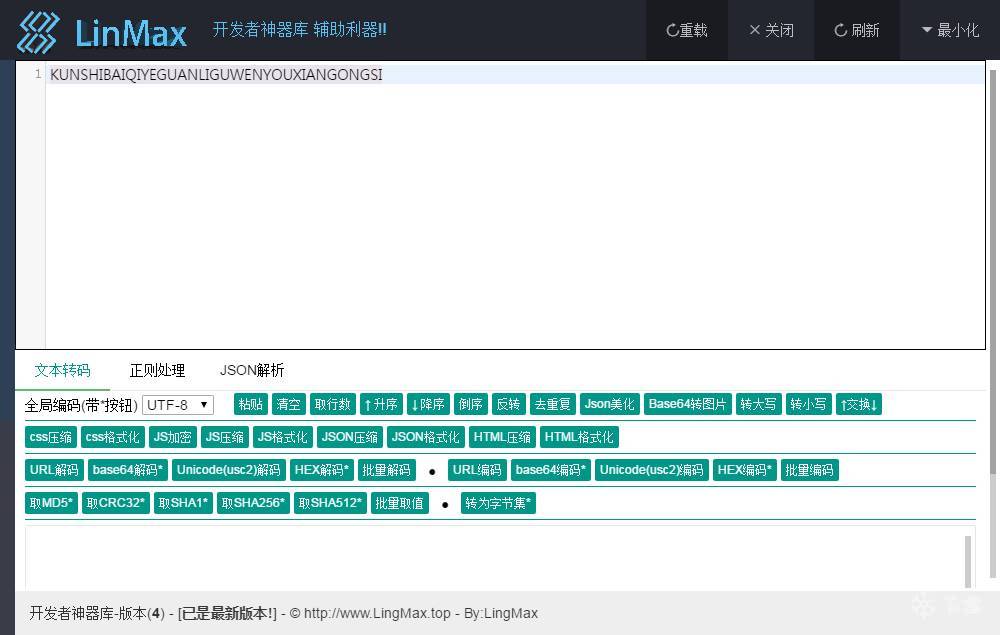Click the 刷新 refresh button

[x=857, y=30]
